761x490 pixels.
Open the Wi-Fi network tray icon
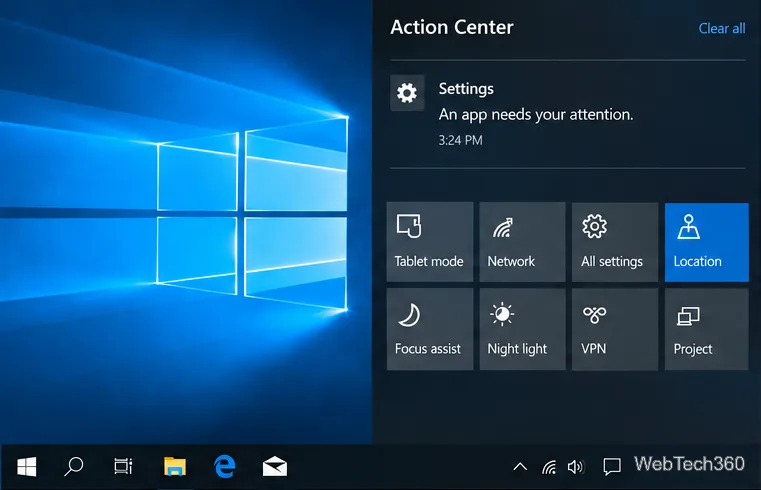(549, 467)
